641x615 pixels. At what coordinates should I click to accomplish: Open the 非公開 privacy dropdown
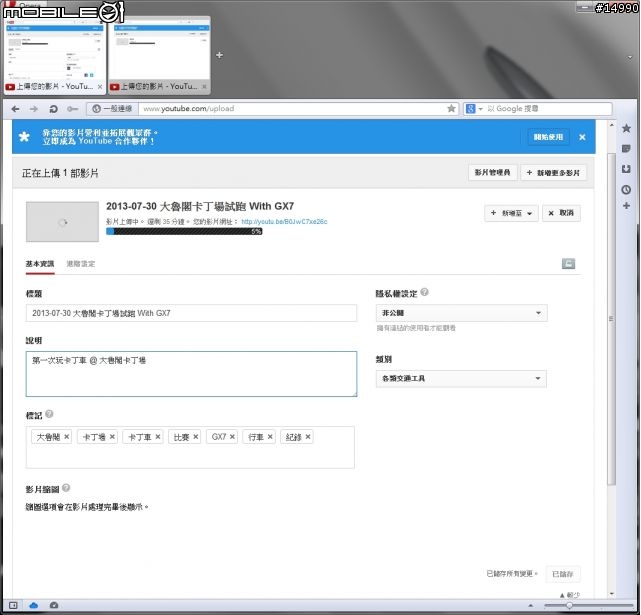pyautogui.click(x=462, y=313)
